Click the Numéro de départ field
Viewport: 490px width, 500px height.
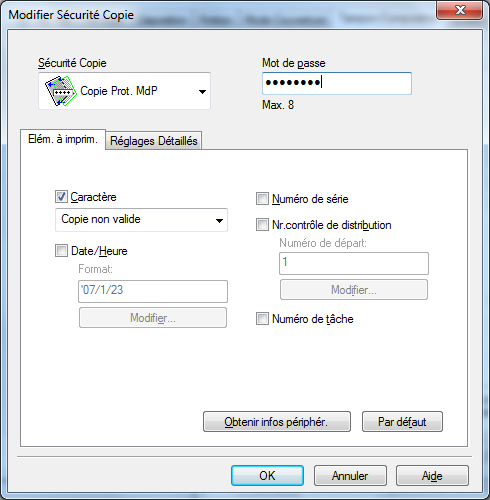click(x=354, y=263)
